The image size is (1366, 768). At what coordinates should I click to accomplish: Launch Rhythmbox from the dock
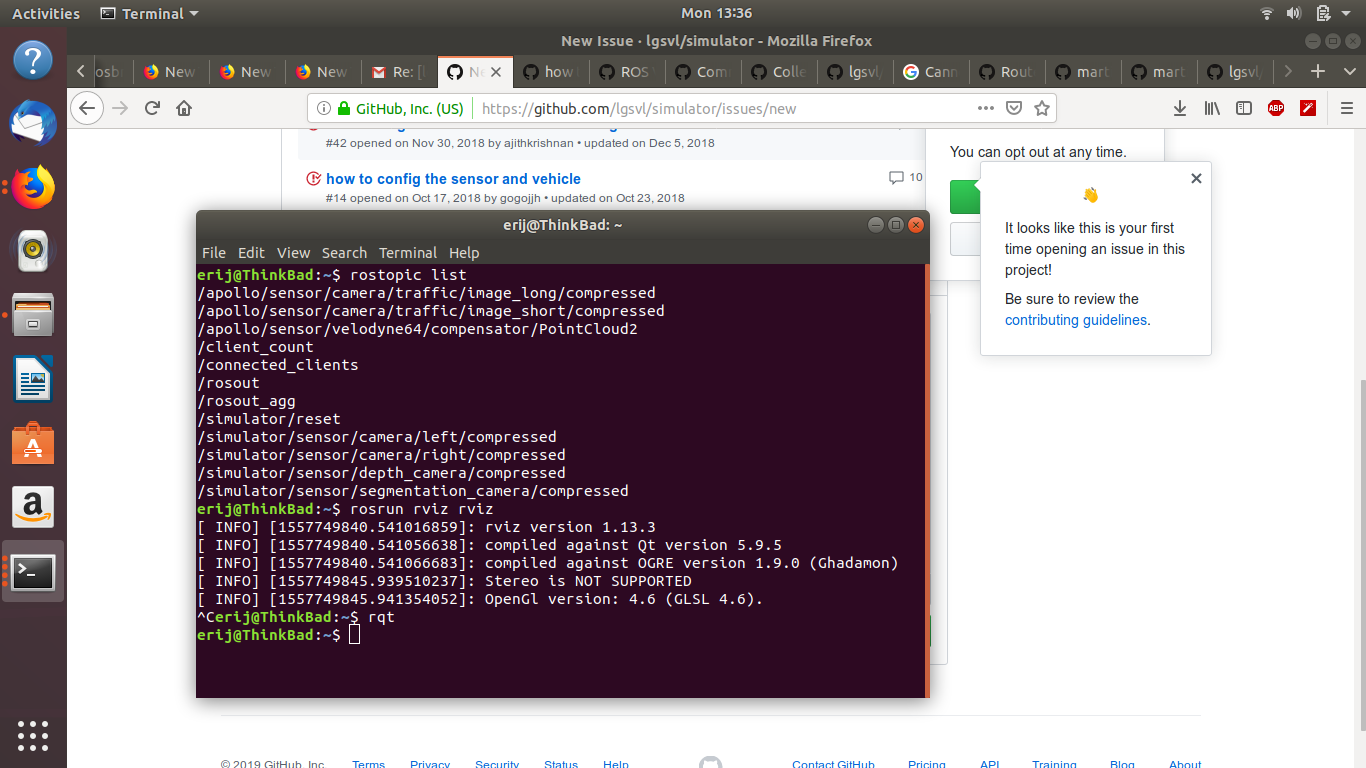(33, 251)
